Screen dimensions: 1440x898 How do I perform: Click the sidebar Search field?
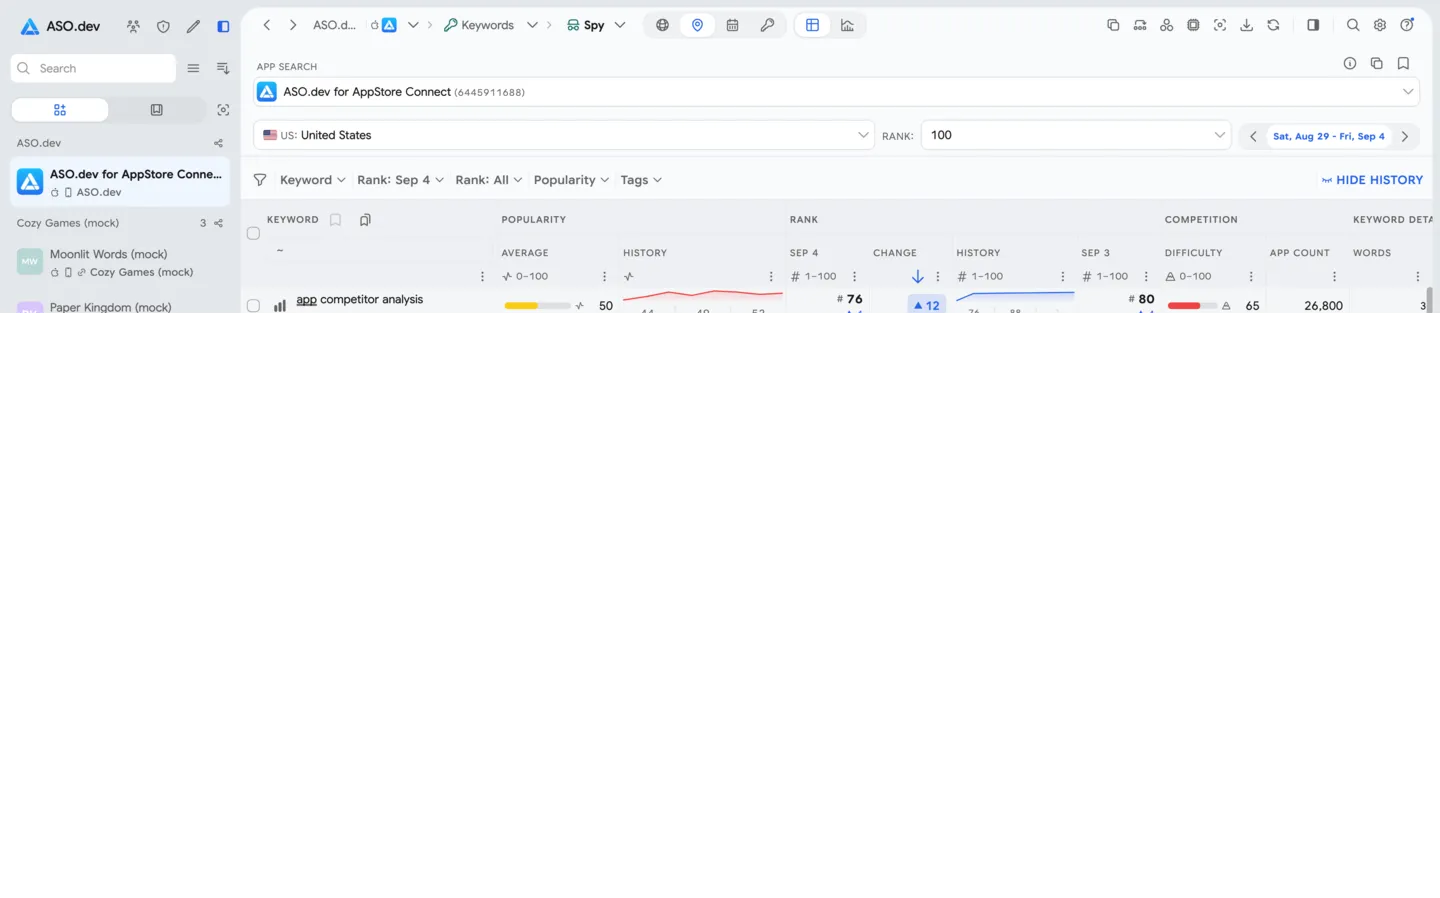93,68
